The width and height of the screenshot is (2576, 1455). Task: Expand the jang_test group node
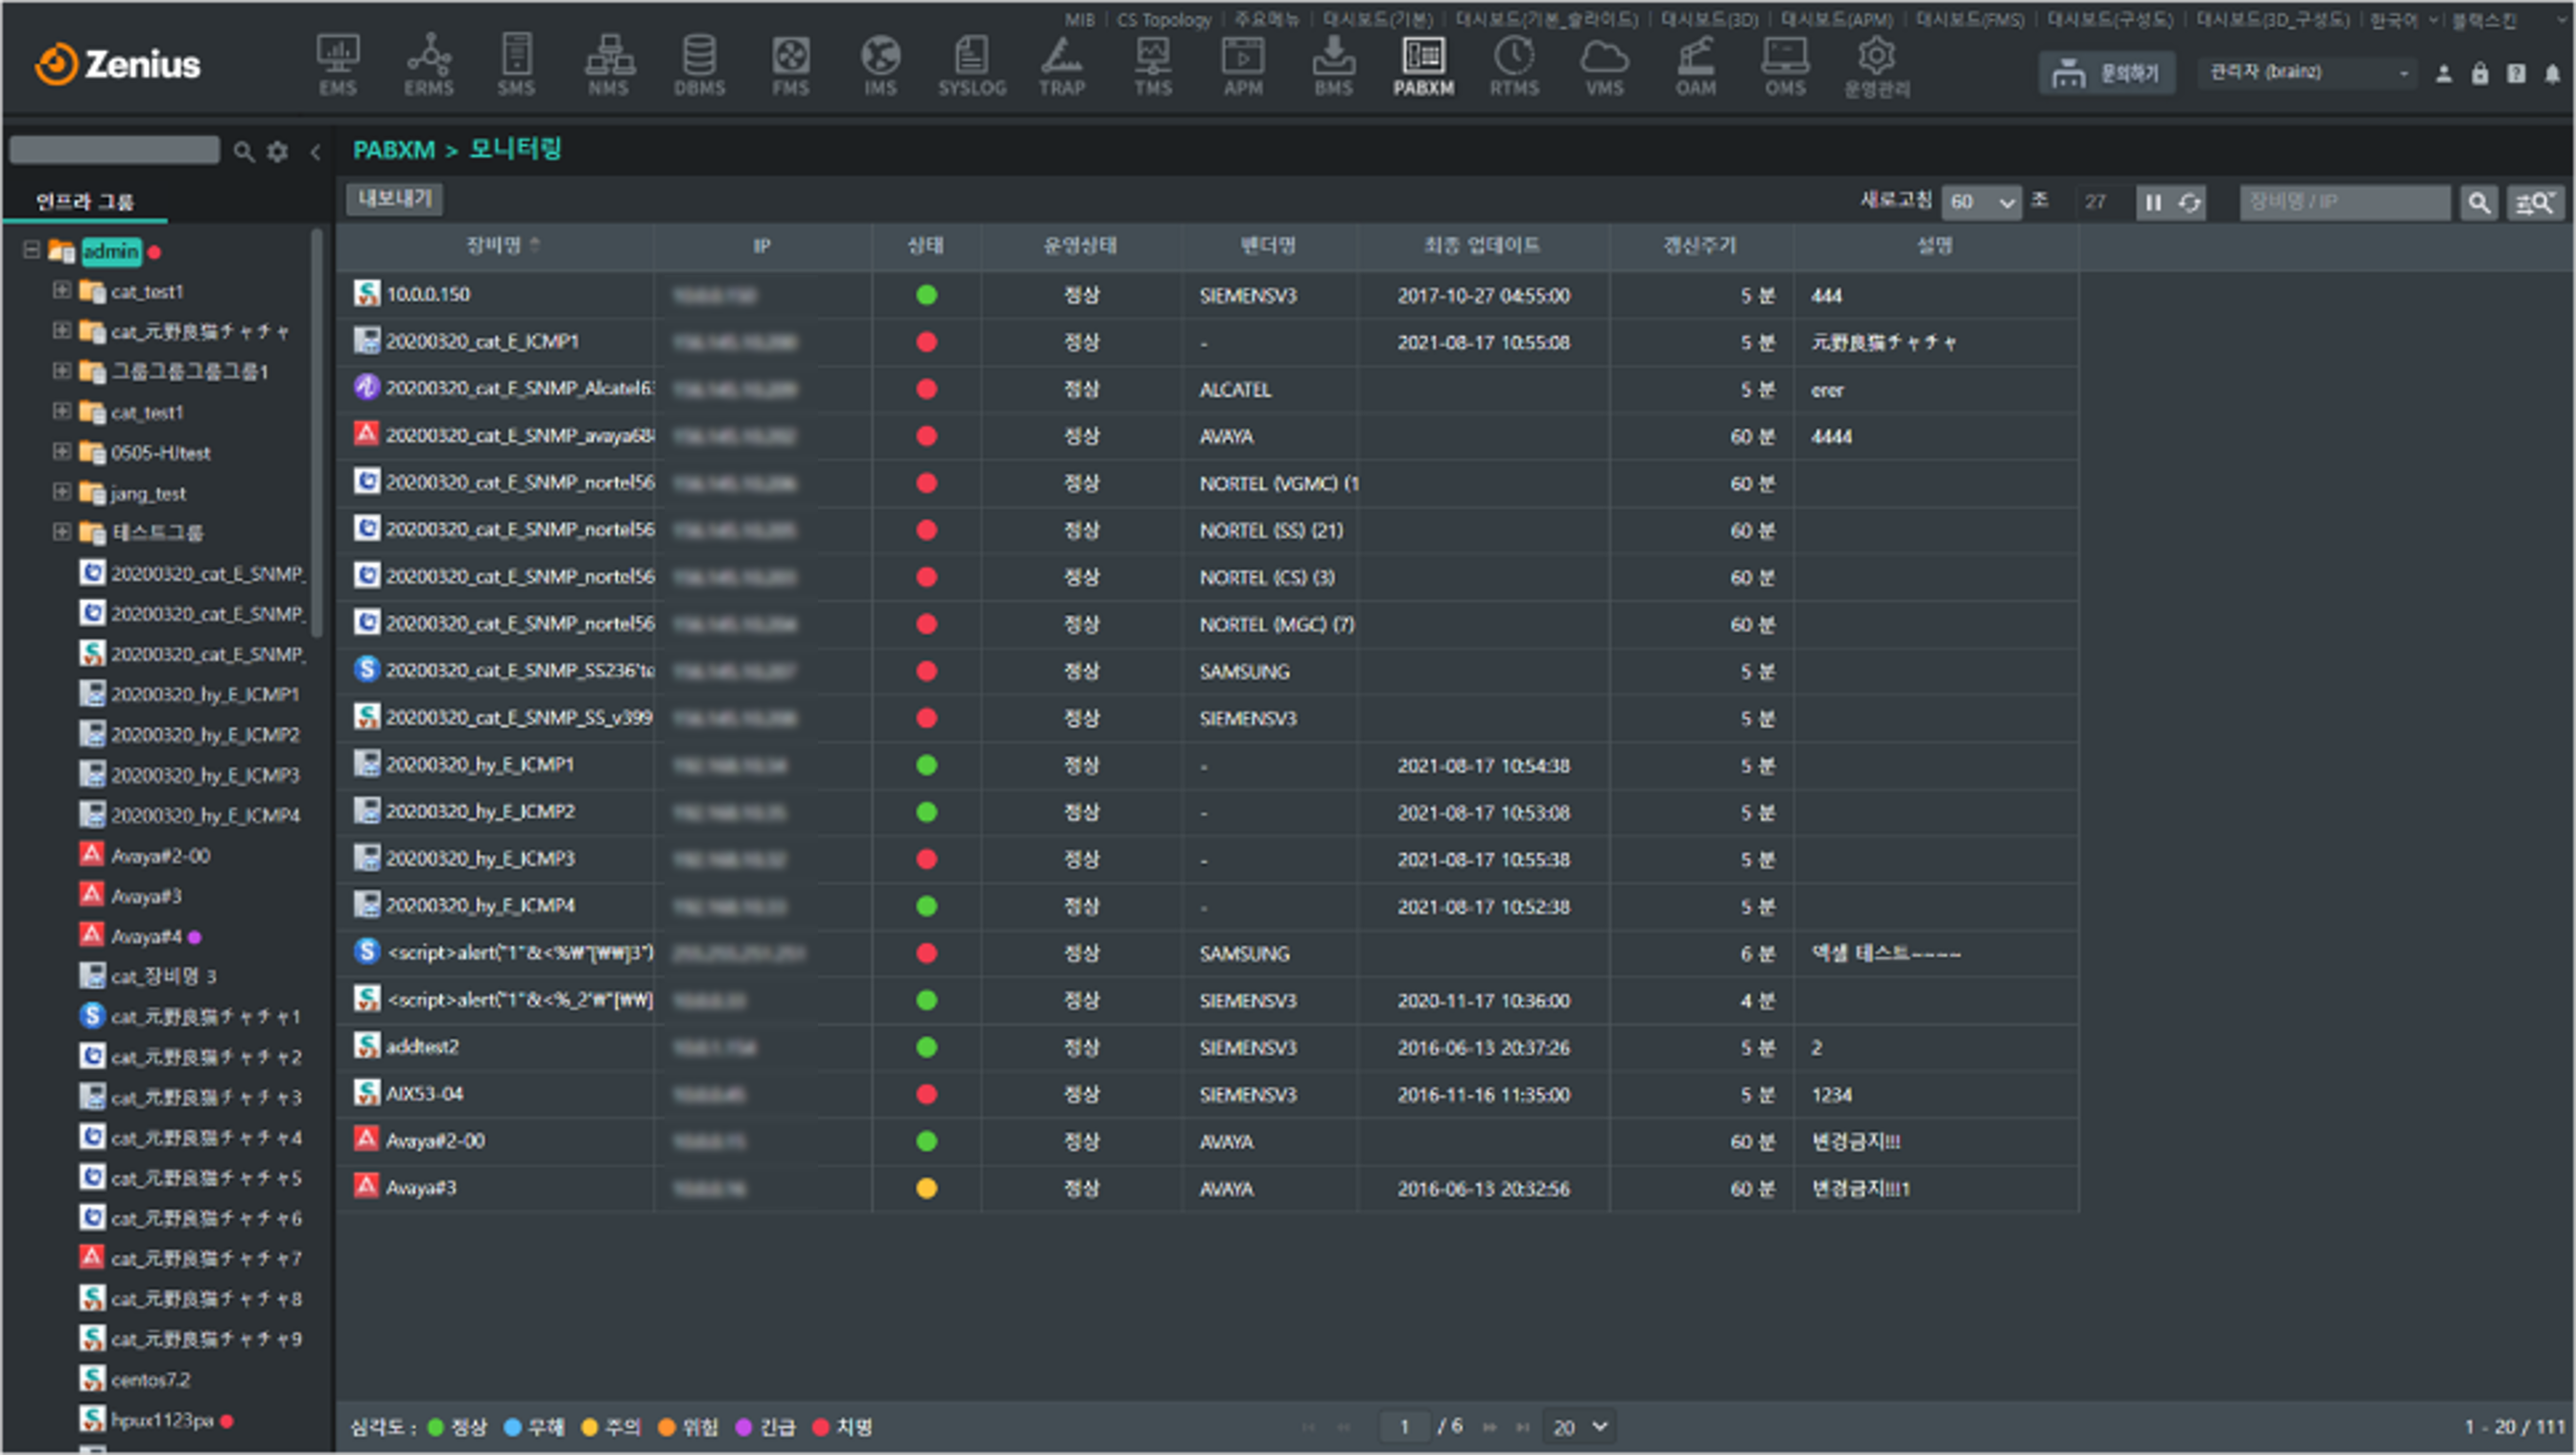click(x=61, y=492)
